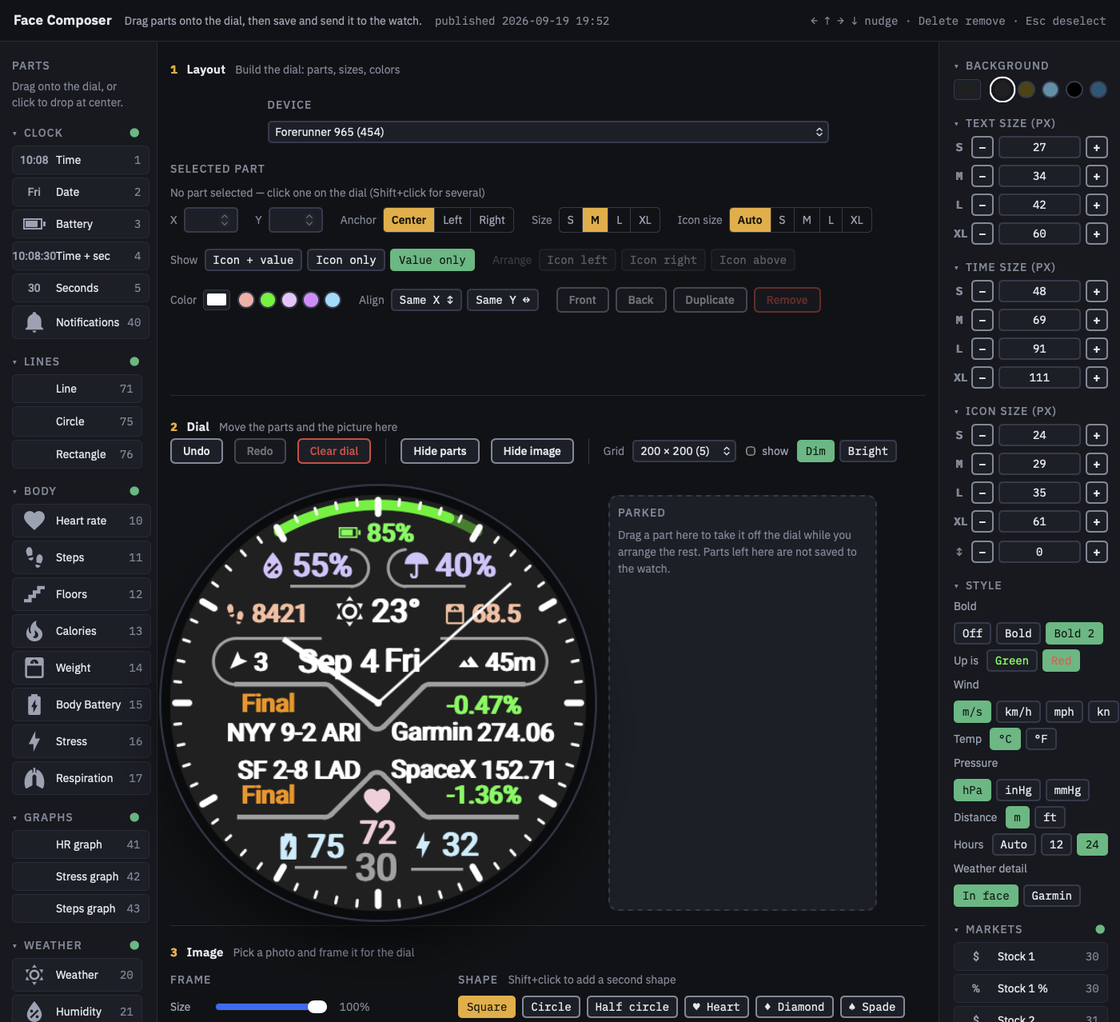This screenshot has height=1022, width=1120.
Task: Switch show mode to Icon only
Action: pyautogui.click(x=346, y=260)
